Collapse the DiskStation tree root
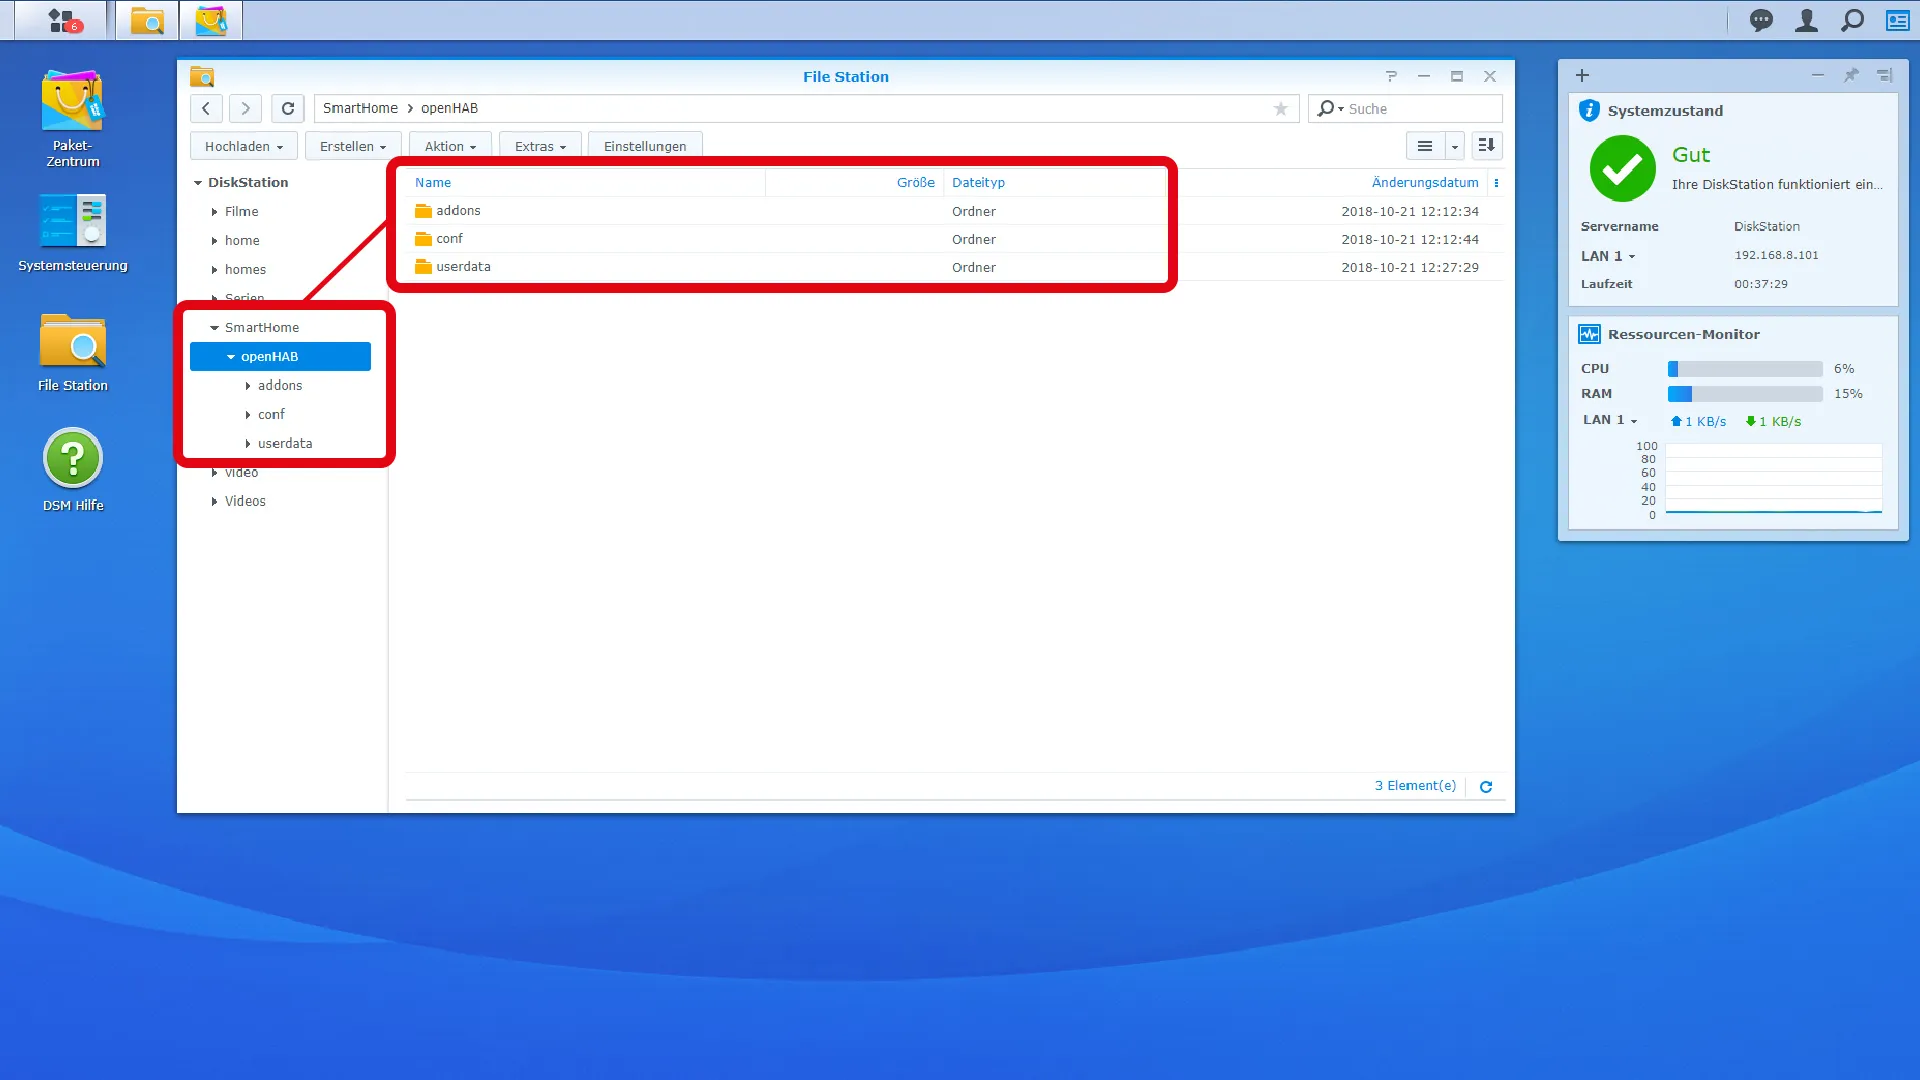The height and width of the screenshot is (1080, 1920). (x=198, y=183)
